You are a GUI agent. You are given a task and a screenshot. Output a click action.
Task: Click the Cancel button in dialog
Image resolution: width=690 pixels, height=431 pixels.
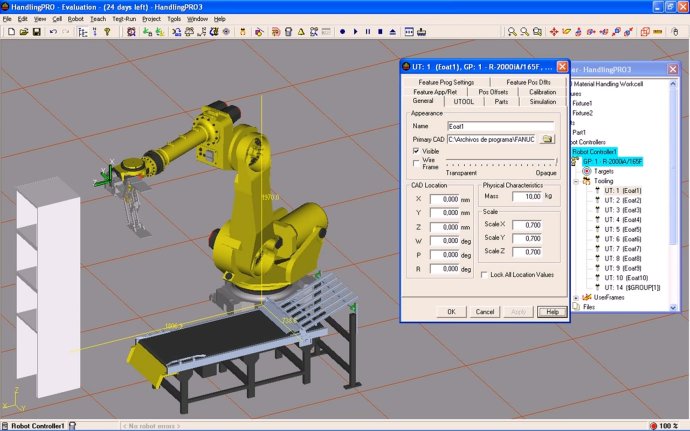point(484,312)
